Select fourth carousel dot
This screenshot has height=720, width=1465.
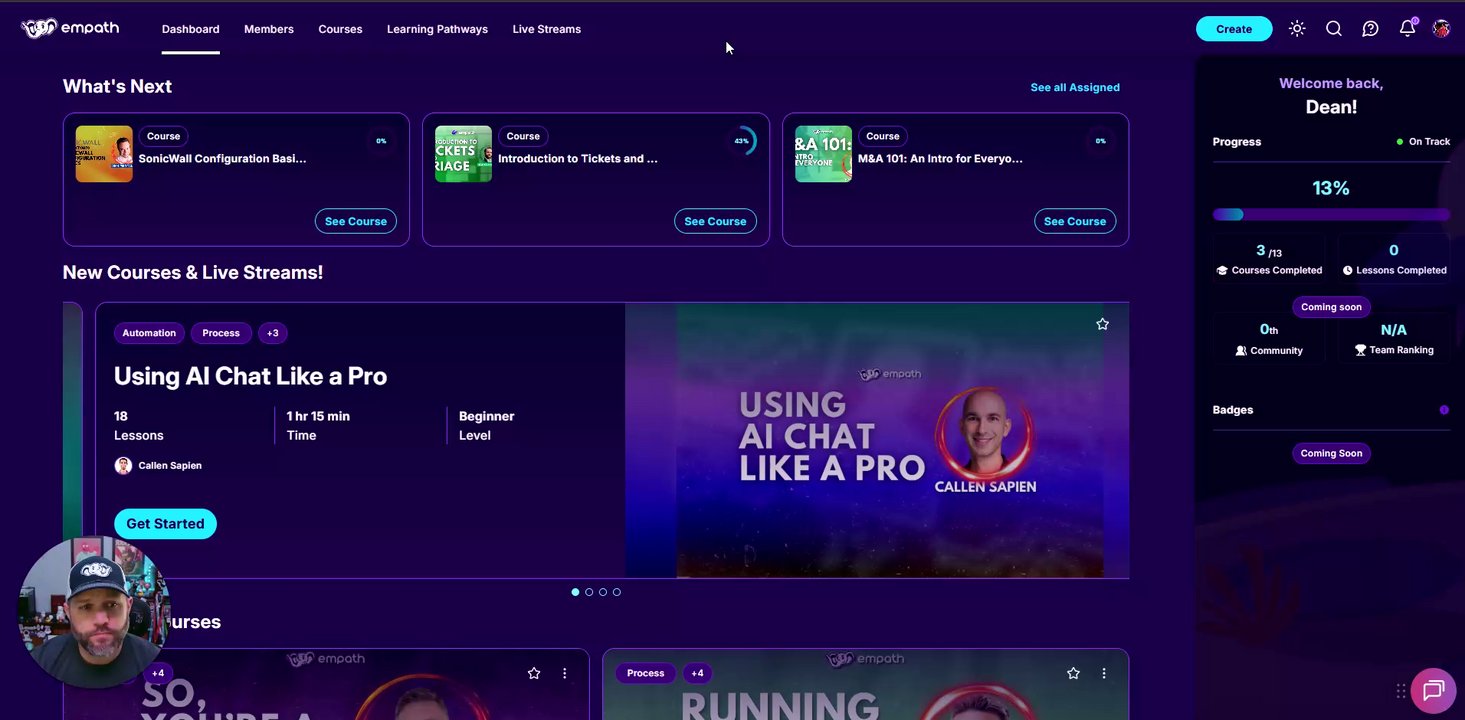click(x=617, y=592)
